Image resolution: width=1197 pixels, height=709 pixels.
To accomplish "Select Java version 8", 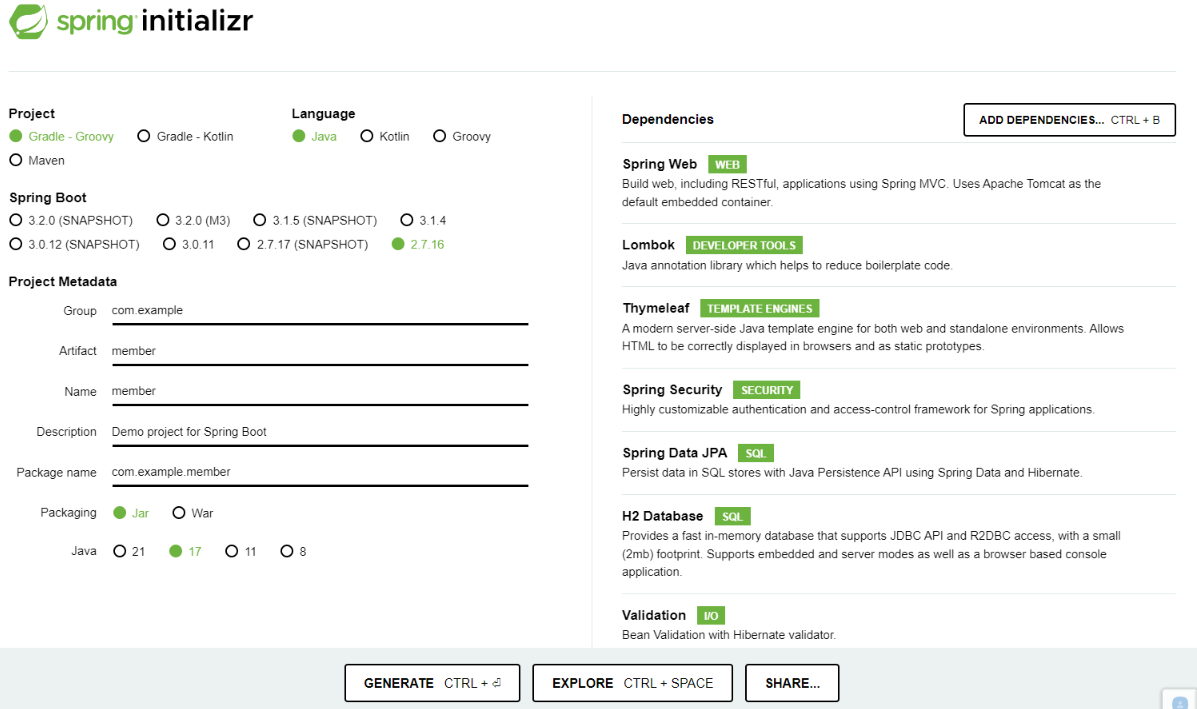I will [294, 551].
